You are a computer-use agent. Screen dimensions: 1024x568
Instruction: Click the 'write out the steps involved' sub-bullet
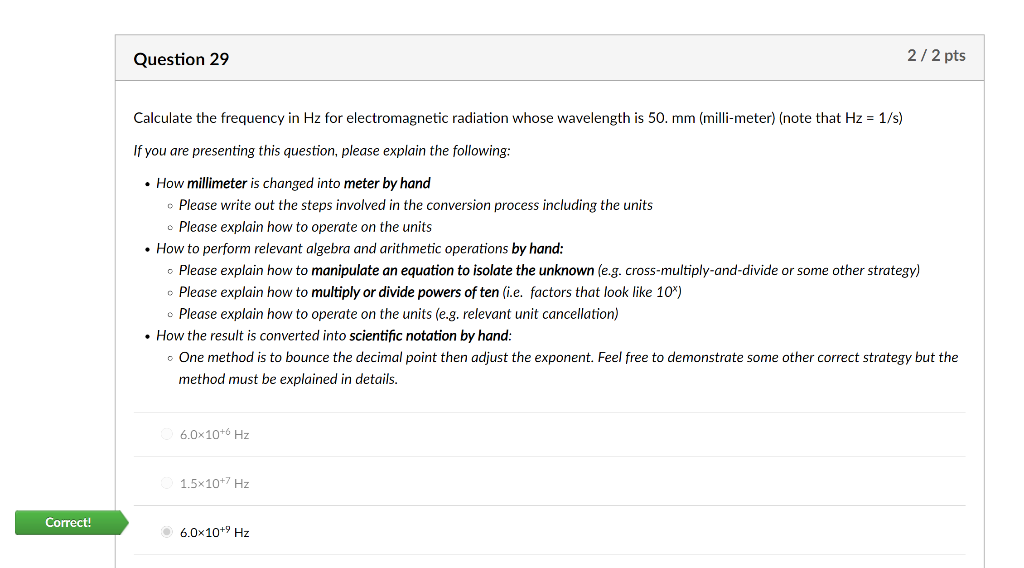tap(415, 205)
